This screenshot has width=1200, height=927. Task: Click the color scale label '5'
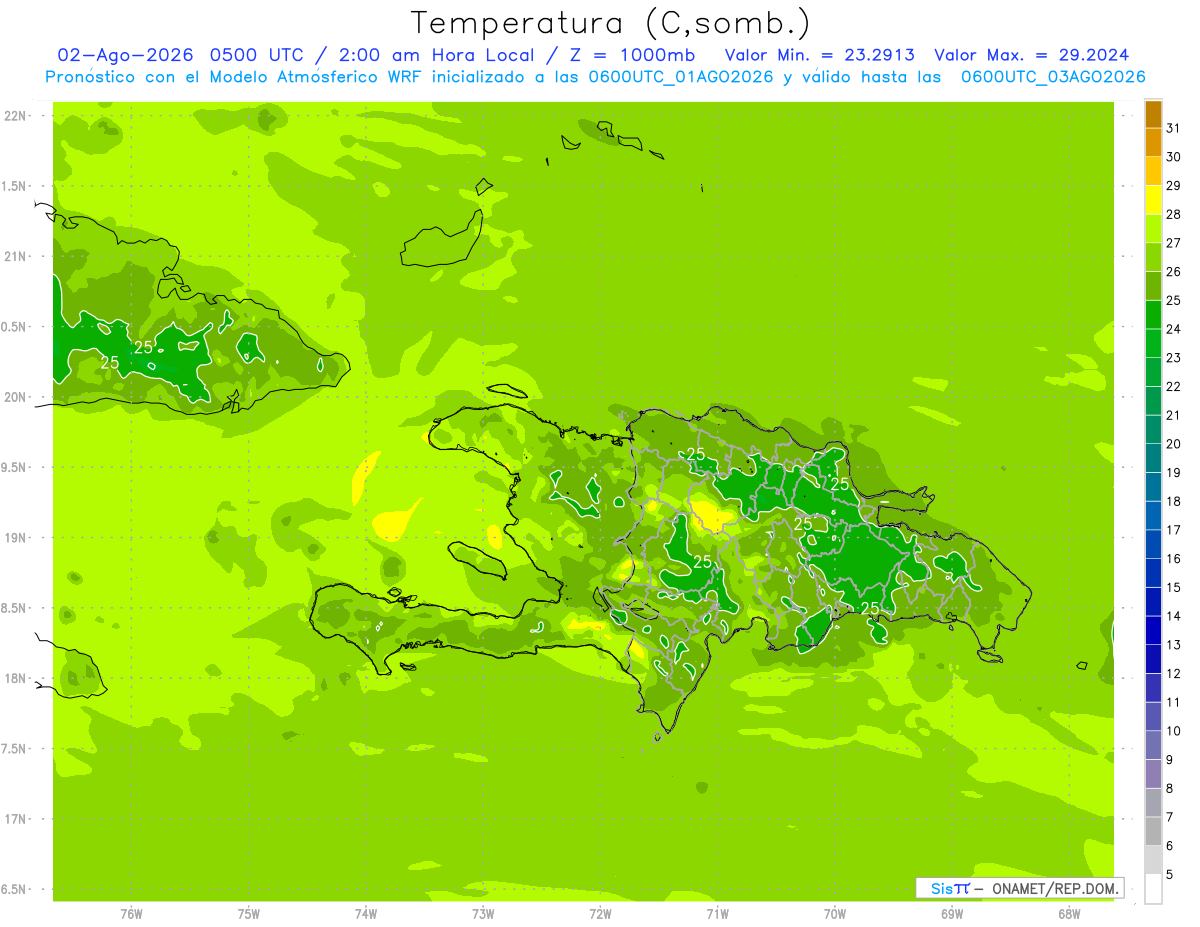point(1170,875)
